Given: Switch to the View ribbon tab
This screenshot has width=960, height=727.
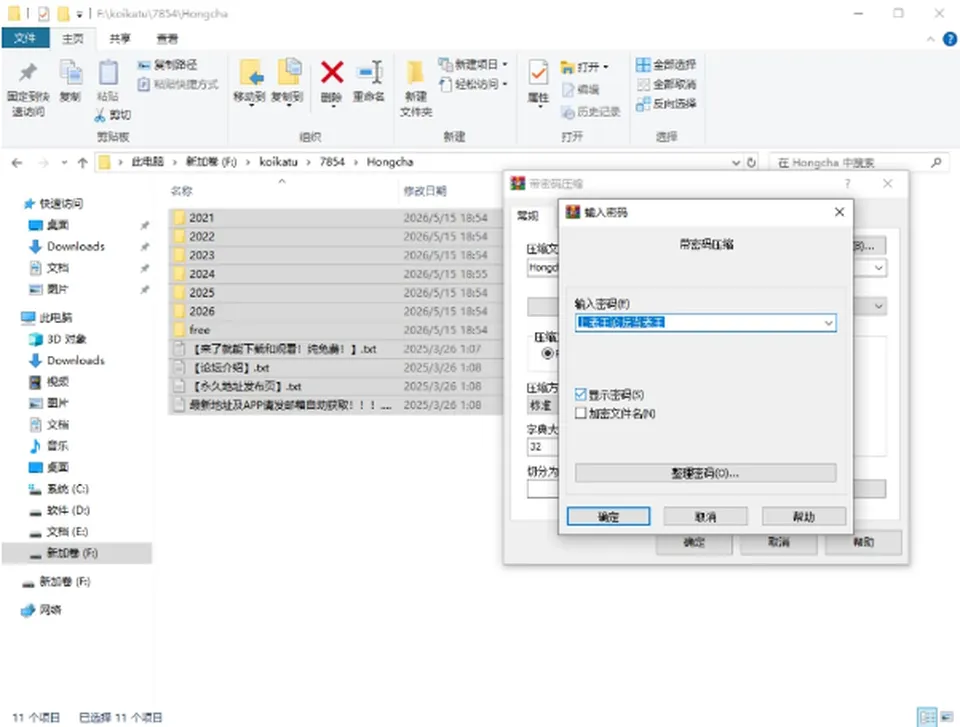Looking at the screenshot, I should [x=167, y=39].
